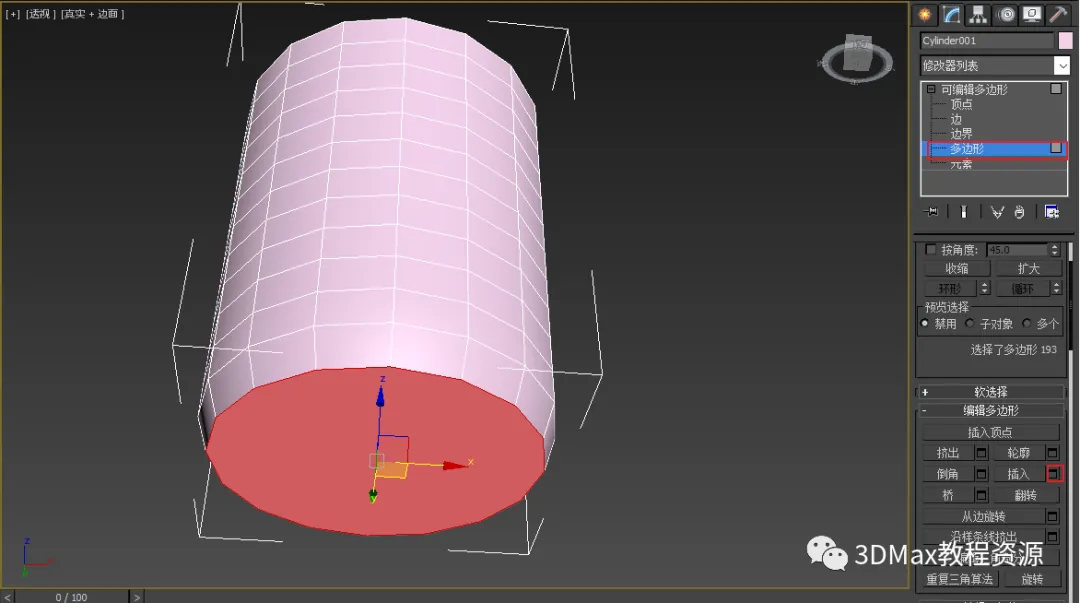Open the Hierarchy command panel tab

click(x=978, y=14)
